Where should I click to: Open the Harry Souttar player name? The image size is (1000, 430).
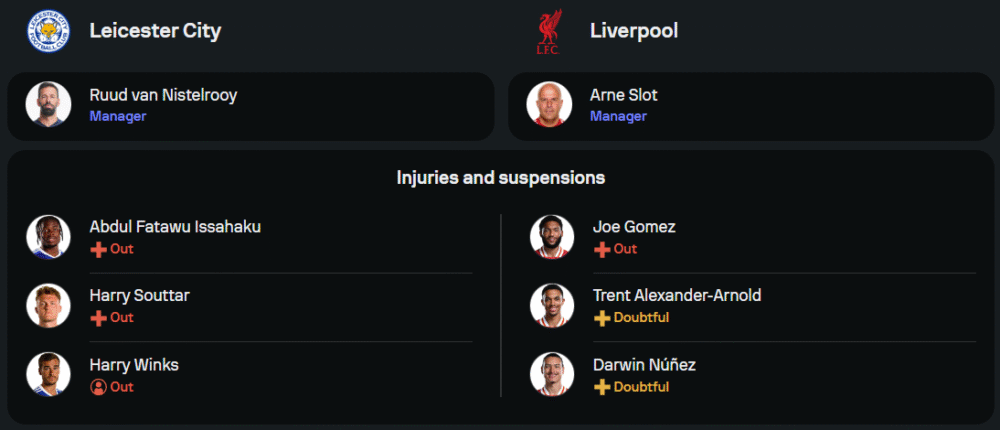point(139,296)
